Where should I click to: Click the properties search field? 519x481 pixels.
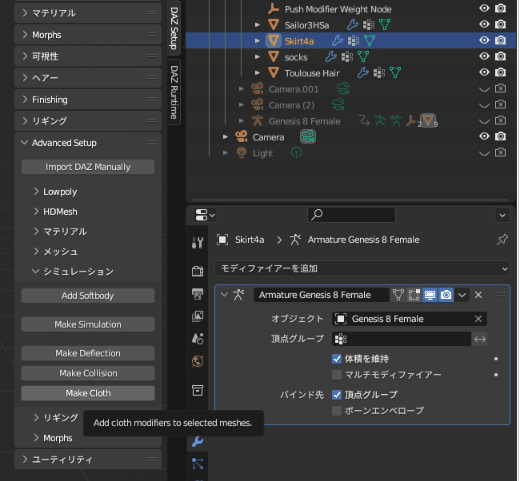(351, 215)
